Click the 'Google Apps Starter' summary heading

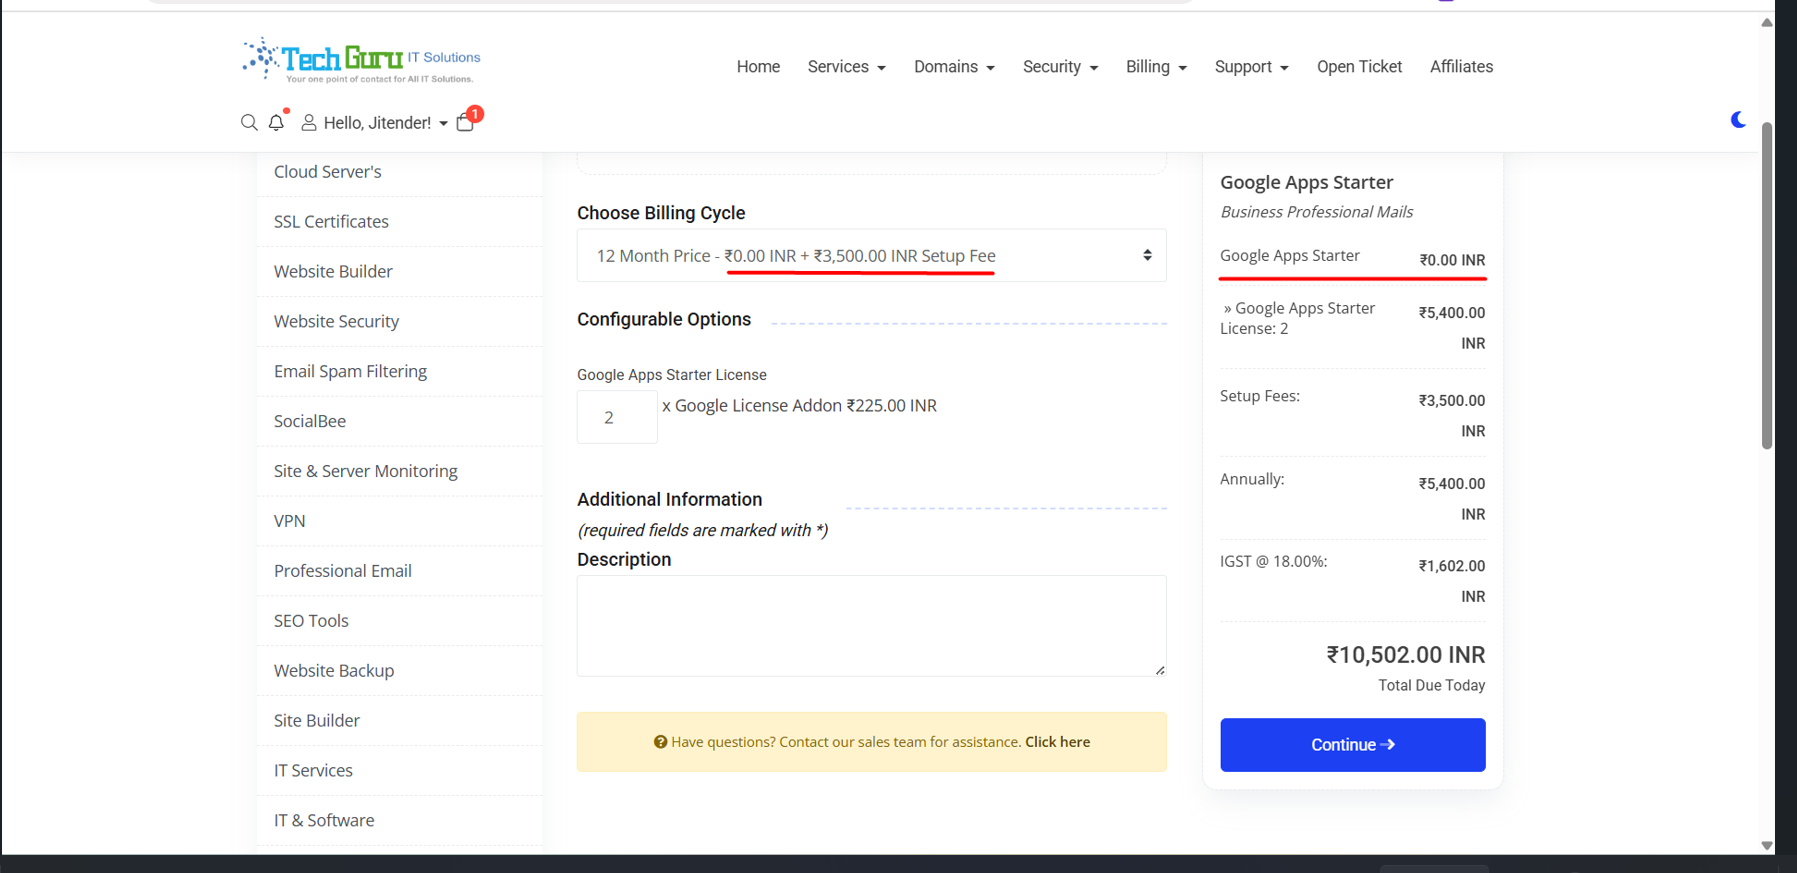click(x=1306, y=183)
